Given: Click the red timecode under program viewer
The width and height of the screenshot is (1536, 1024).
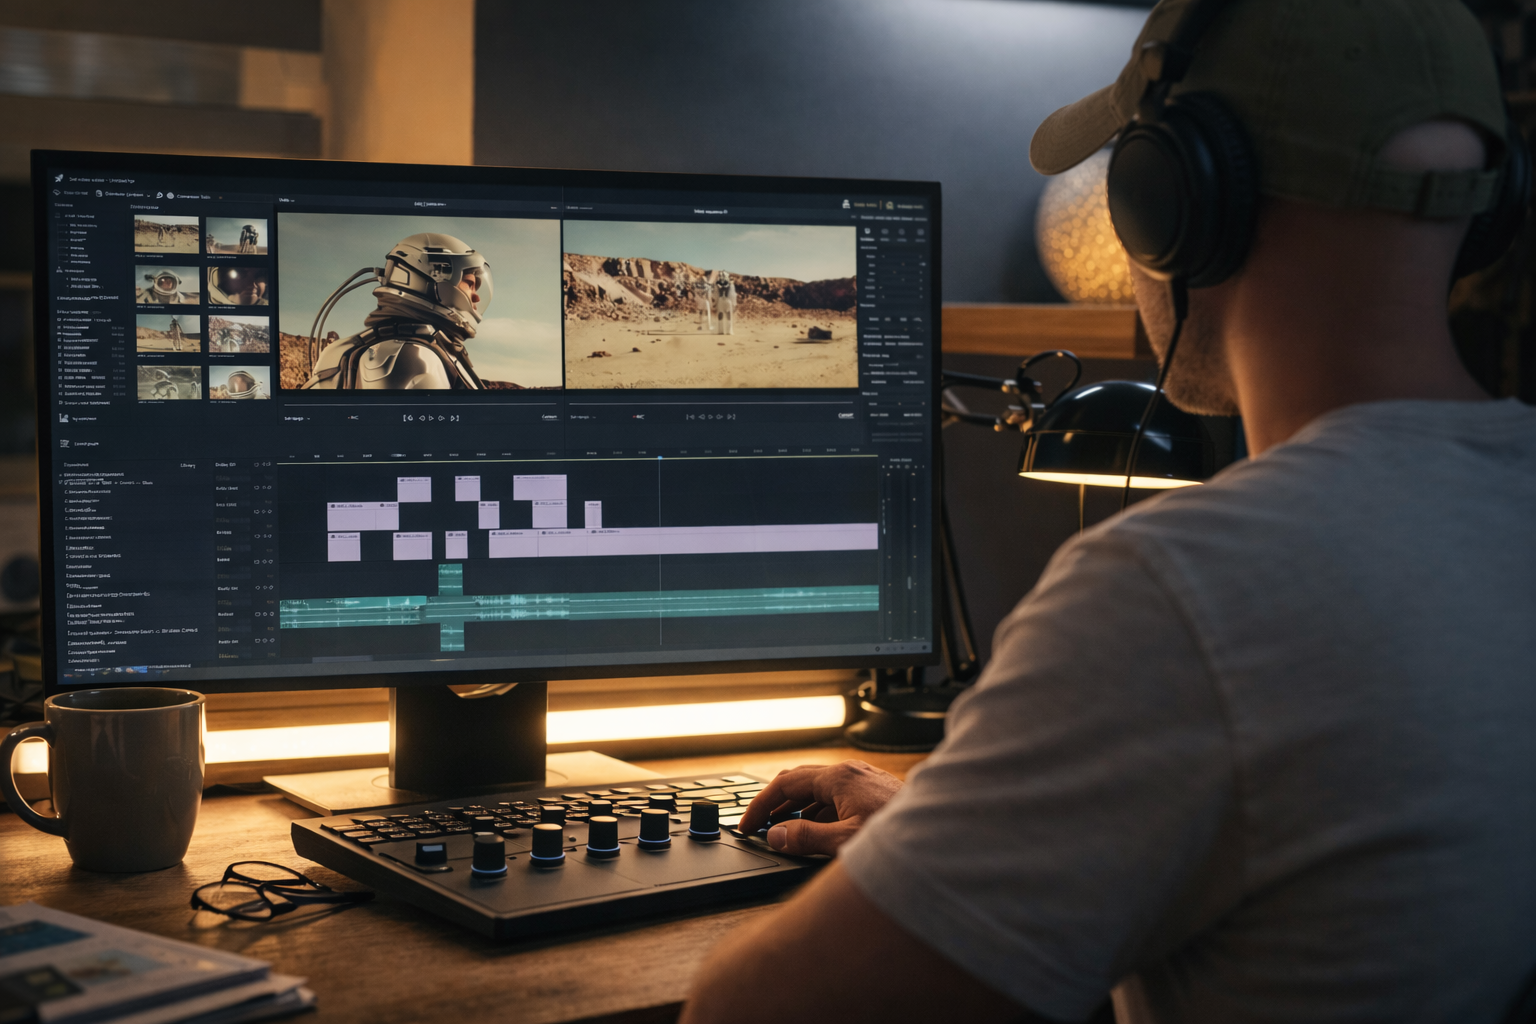Looking at the screenshot, I should click(639, 416).
